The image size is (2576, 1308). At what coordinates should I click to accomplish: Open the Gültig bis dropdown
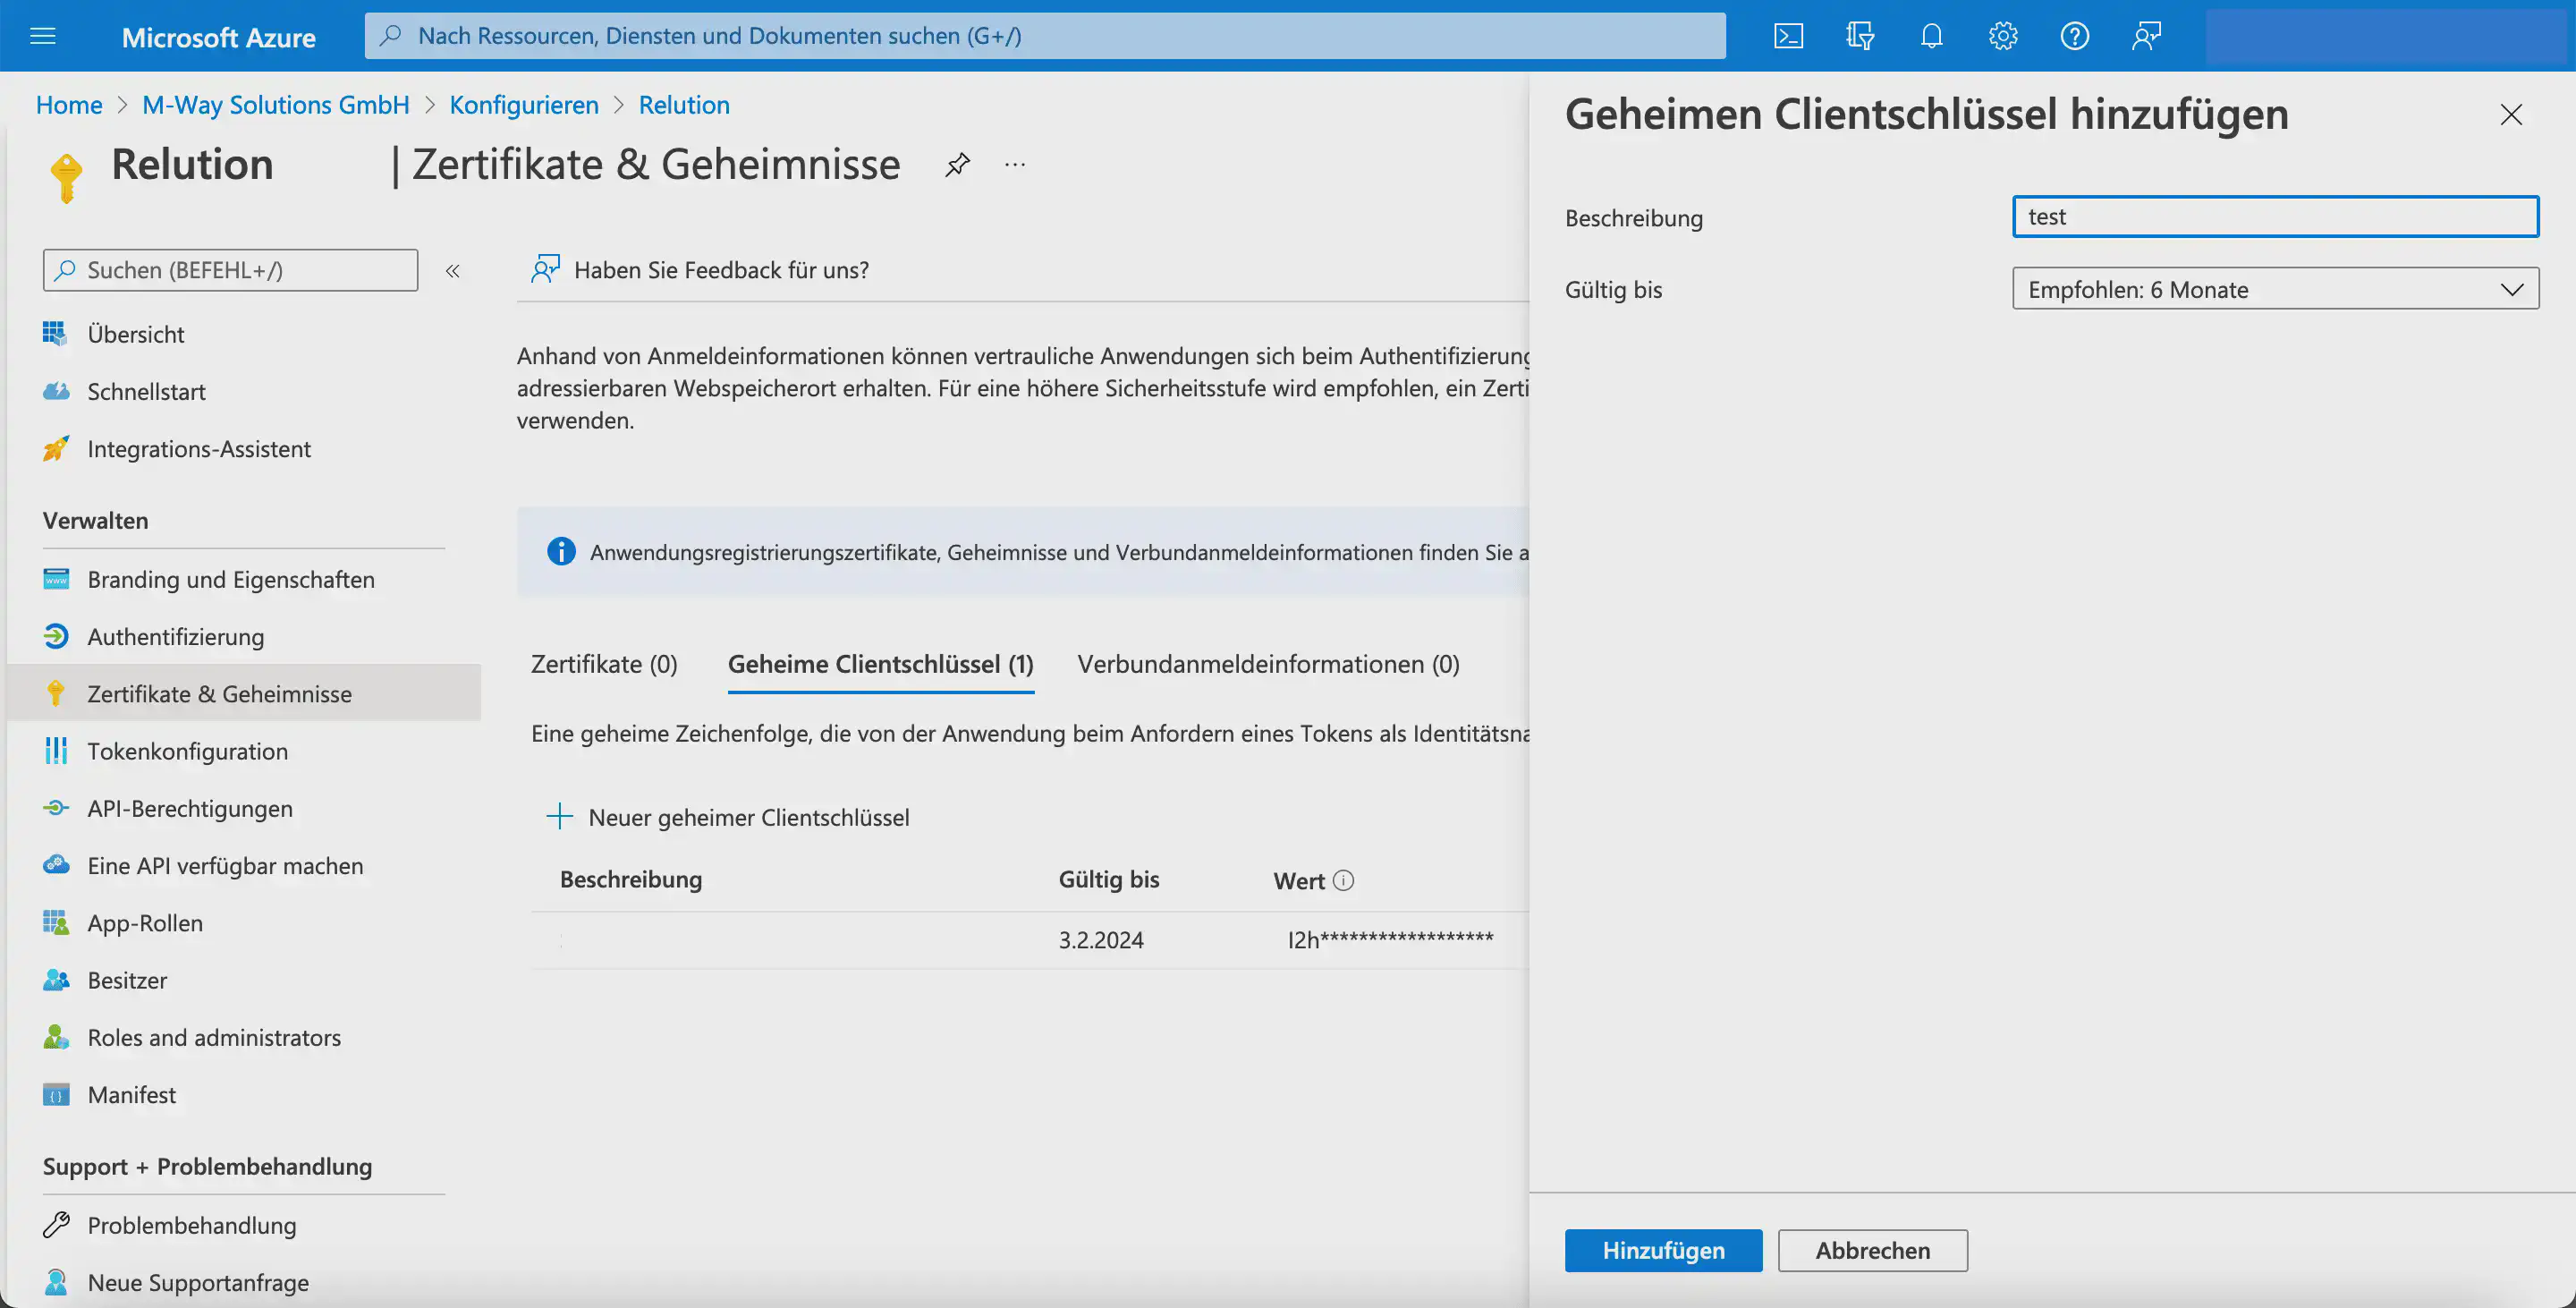pos(2274,289)
